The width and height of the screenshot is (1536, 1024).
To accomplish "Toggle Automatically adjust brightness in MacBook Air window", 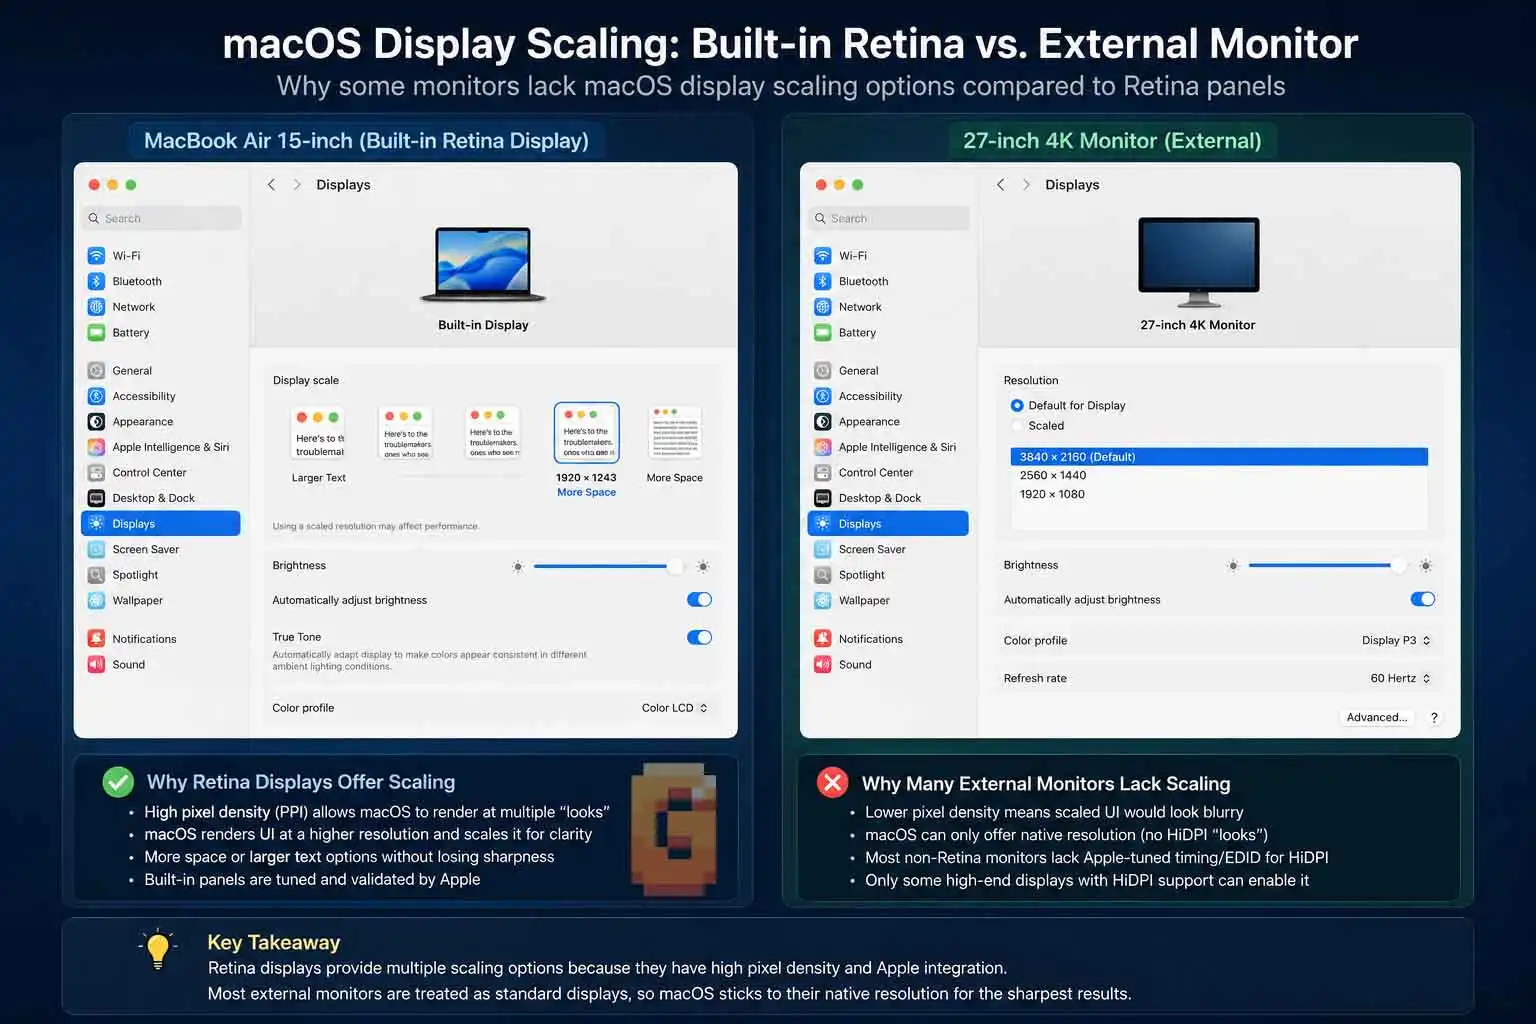I will (699, 600).
